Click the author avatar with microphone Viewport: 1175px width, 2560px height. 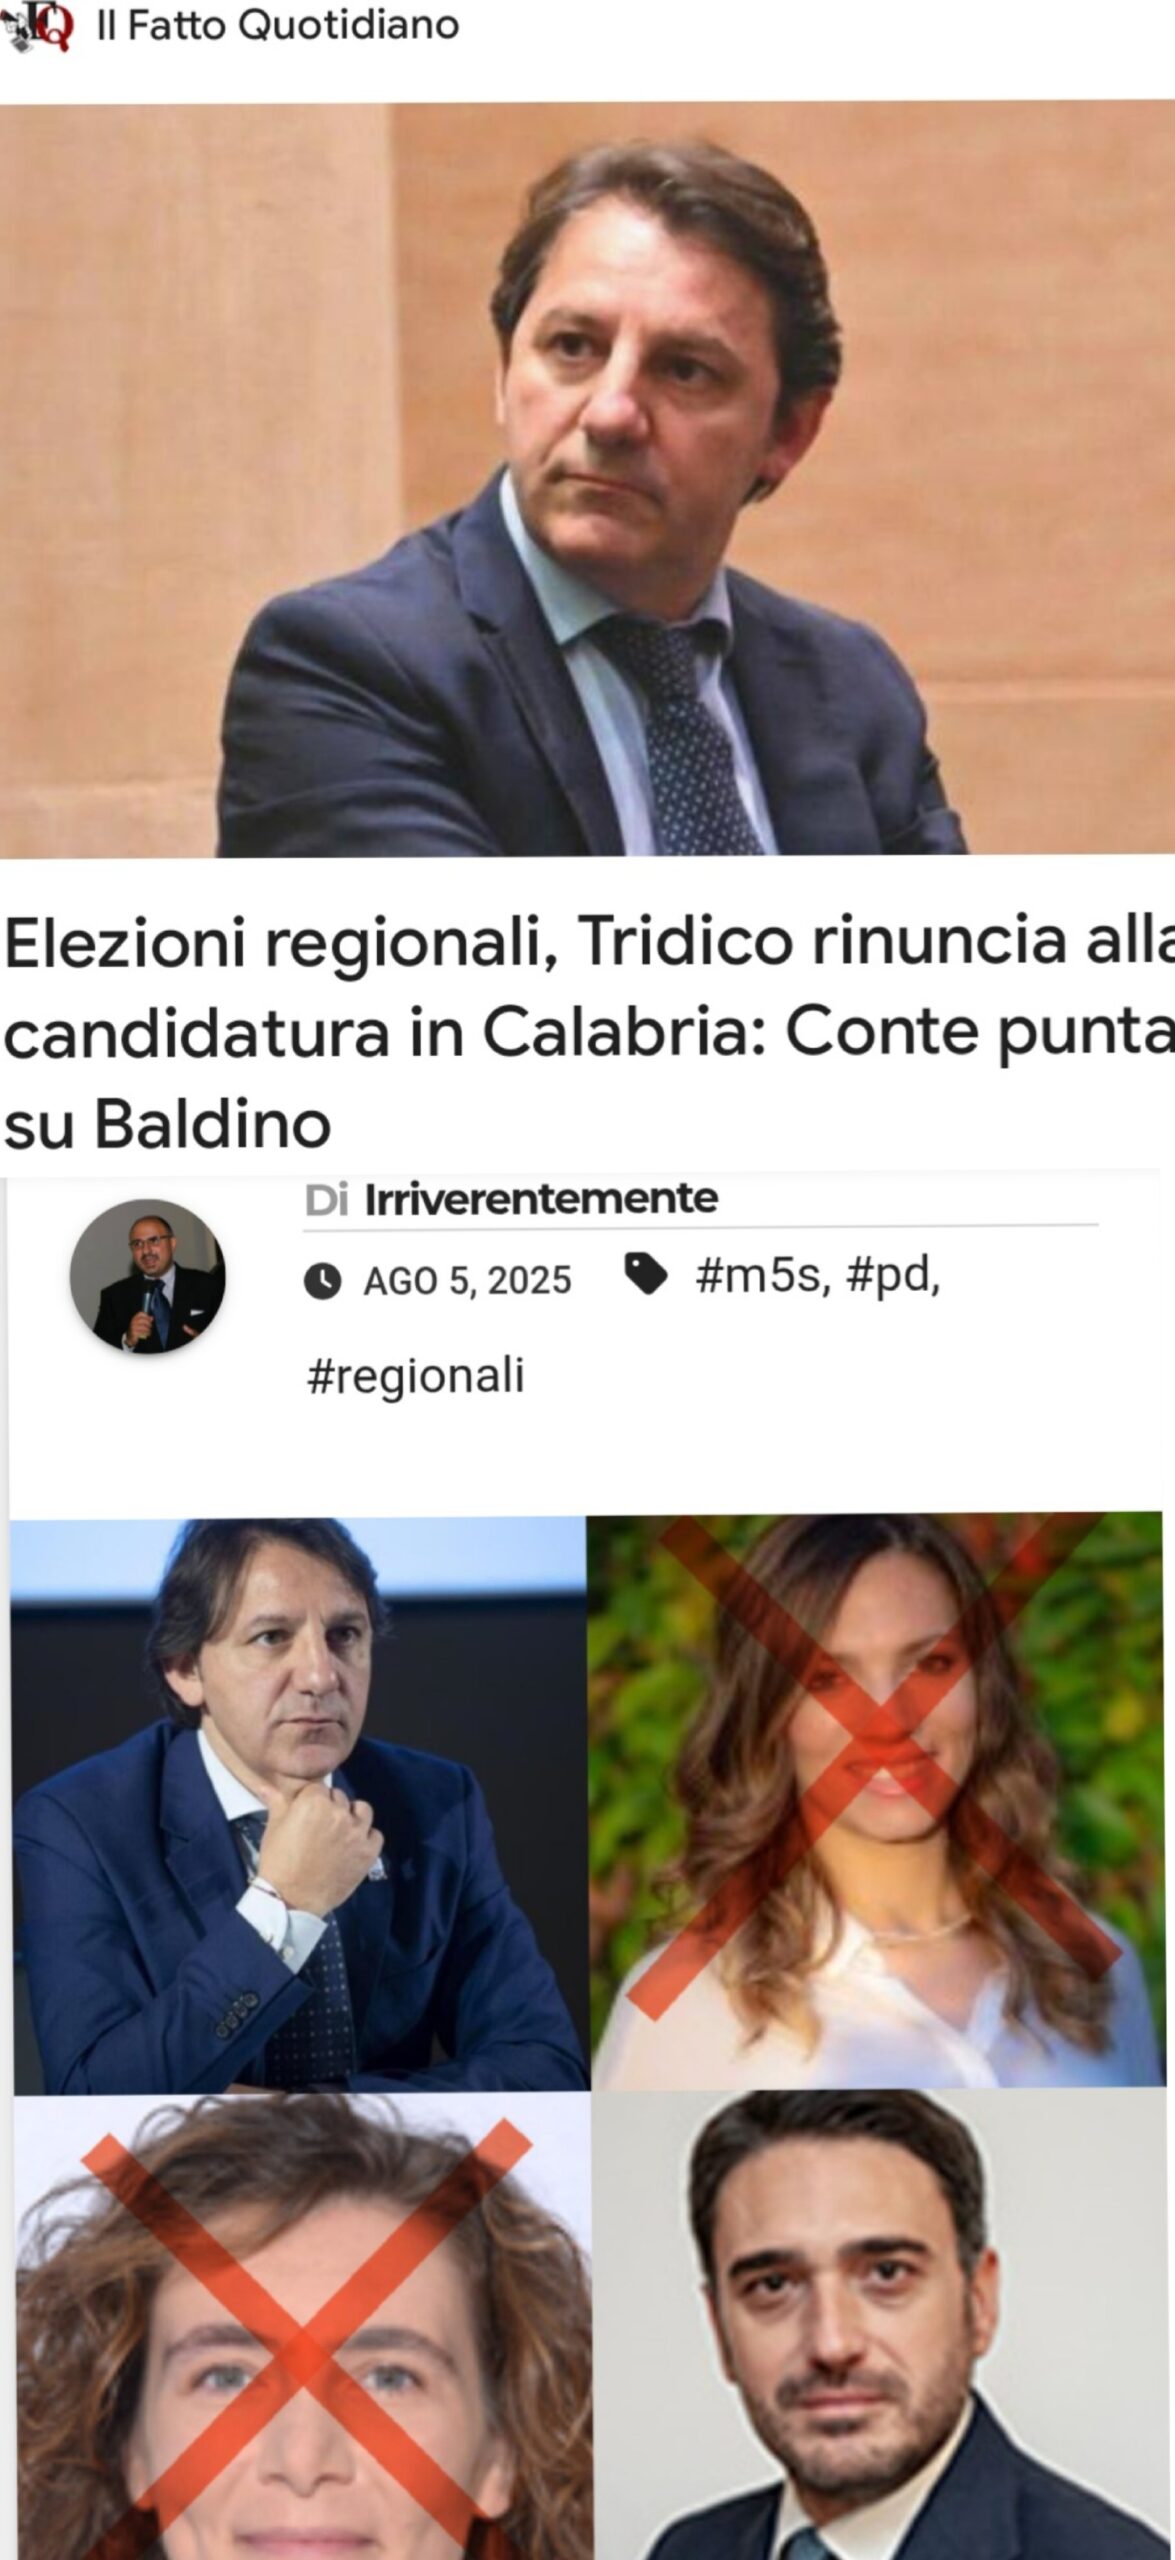[x=147, y=1277]
